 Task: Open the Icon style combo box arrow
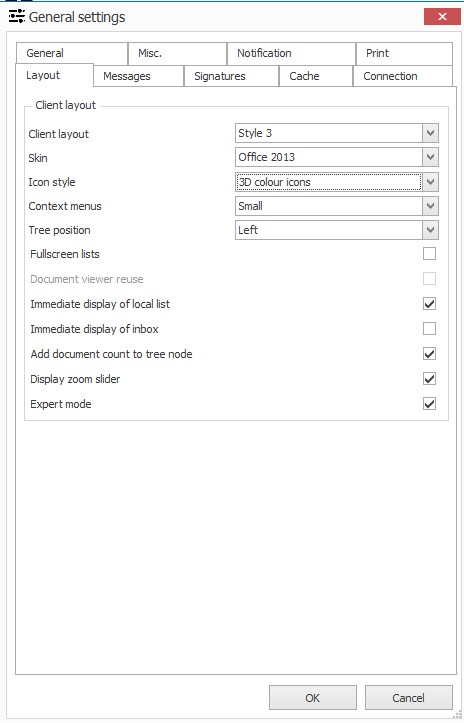[x=430, y=182]
